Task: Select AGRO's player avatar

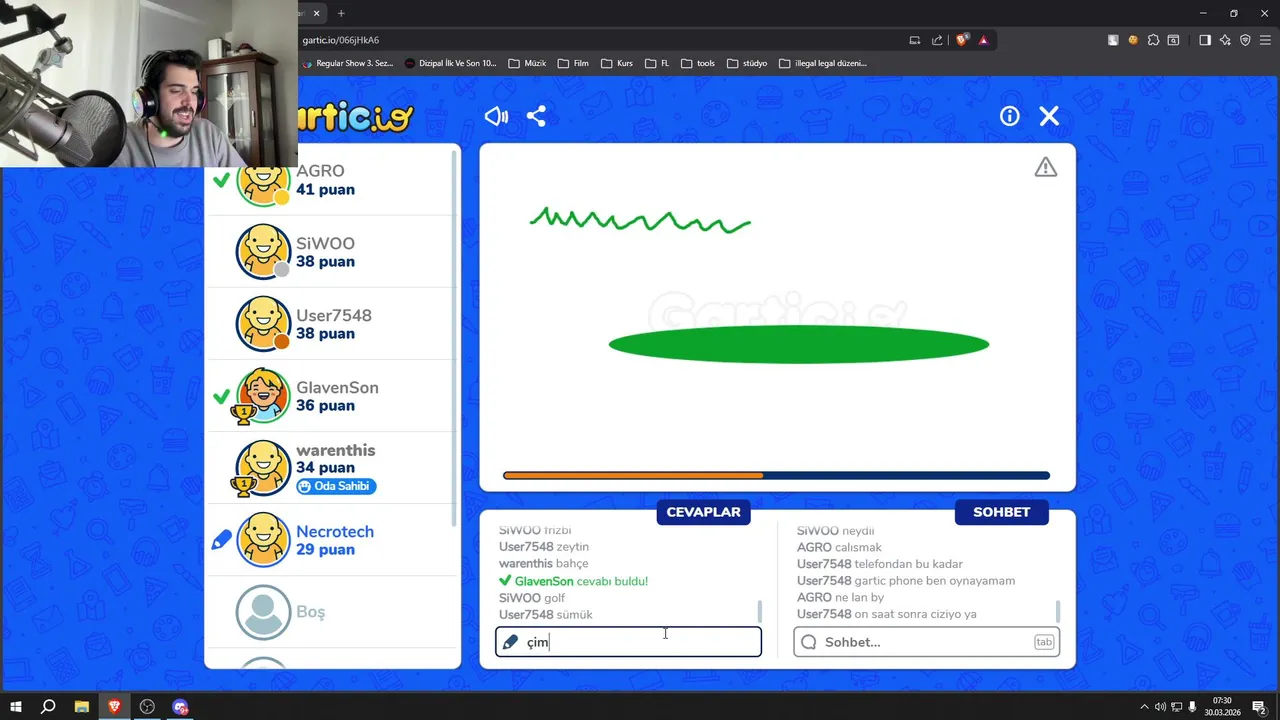Action: tap(263, 180)
